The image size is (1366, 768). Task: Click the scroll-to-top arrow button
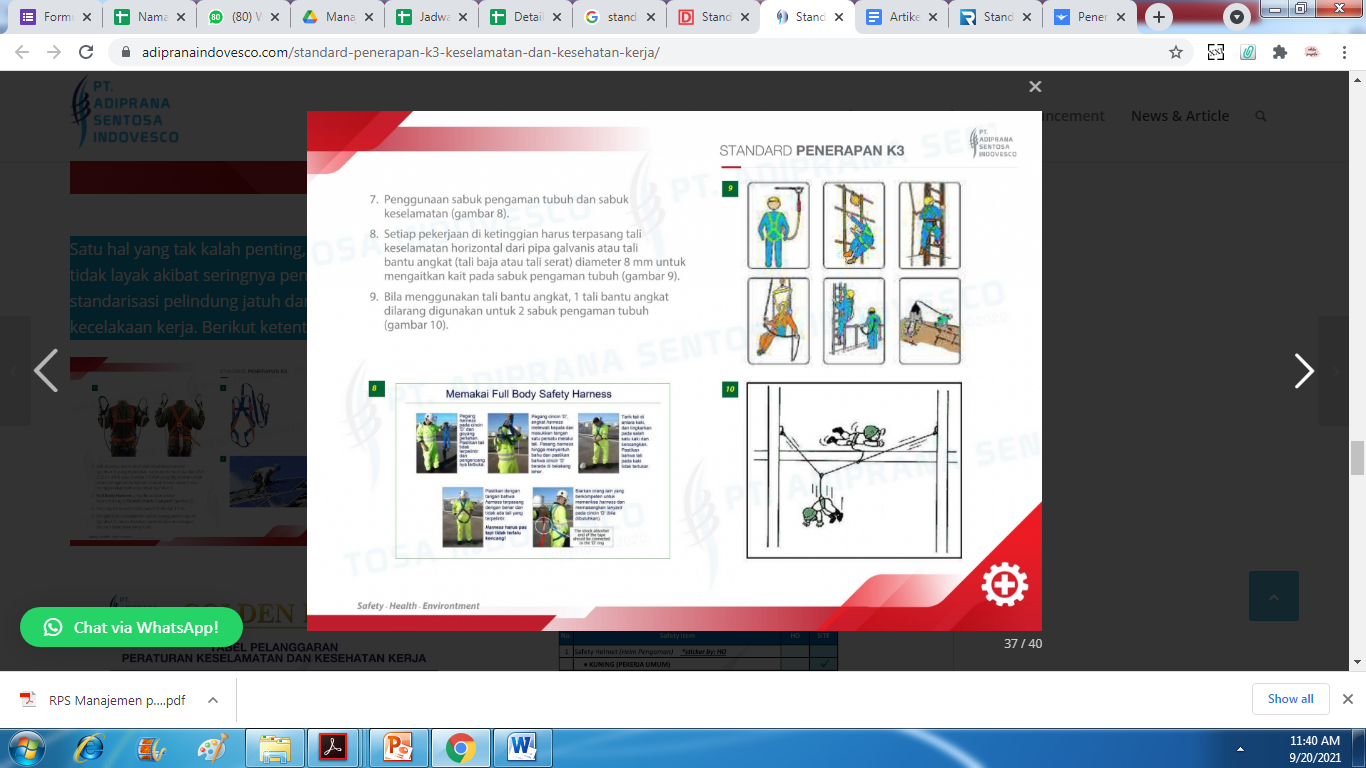(x=1274, y=596)
